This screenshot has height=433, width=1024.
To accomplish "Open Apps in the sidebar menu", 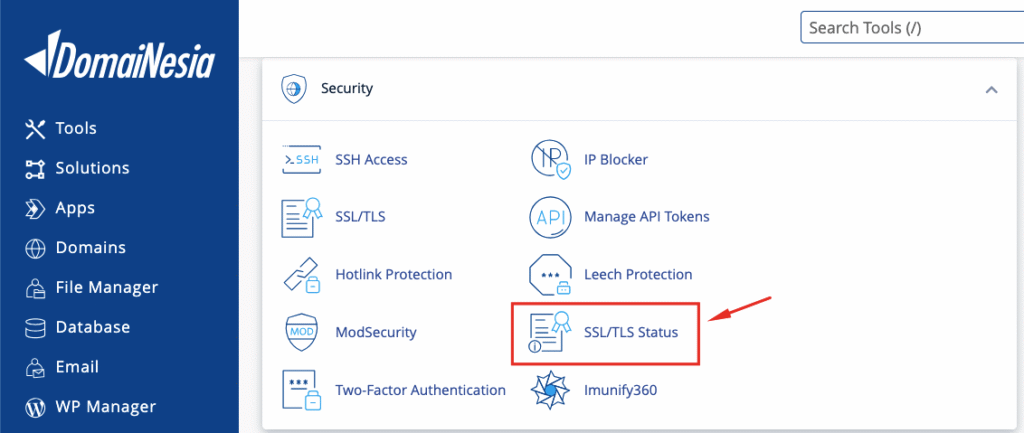I will point(75,209).
